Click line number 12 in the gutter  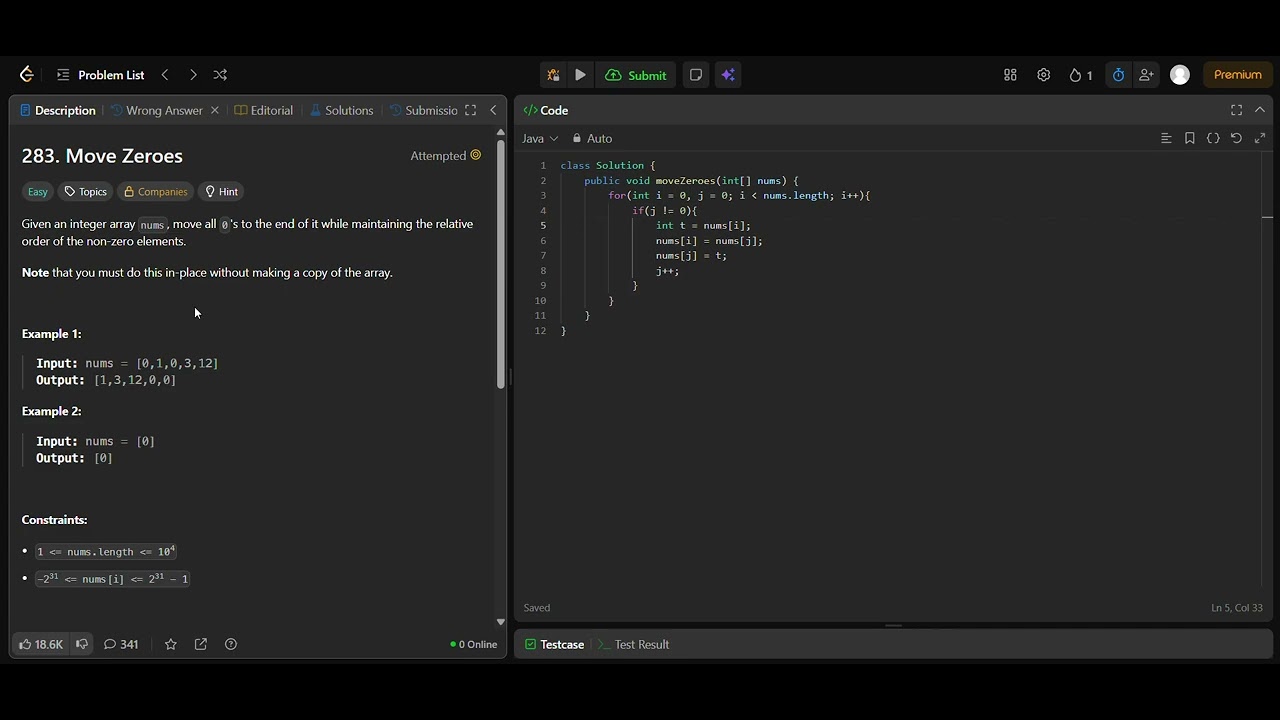click(540, 331)
